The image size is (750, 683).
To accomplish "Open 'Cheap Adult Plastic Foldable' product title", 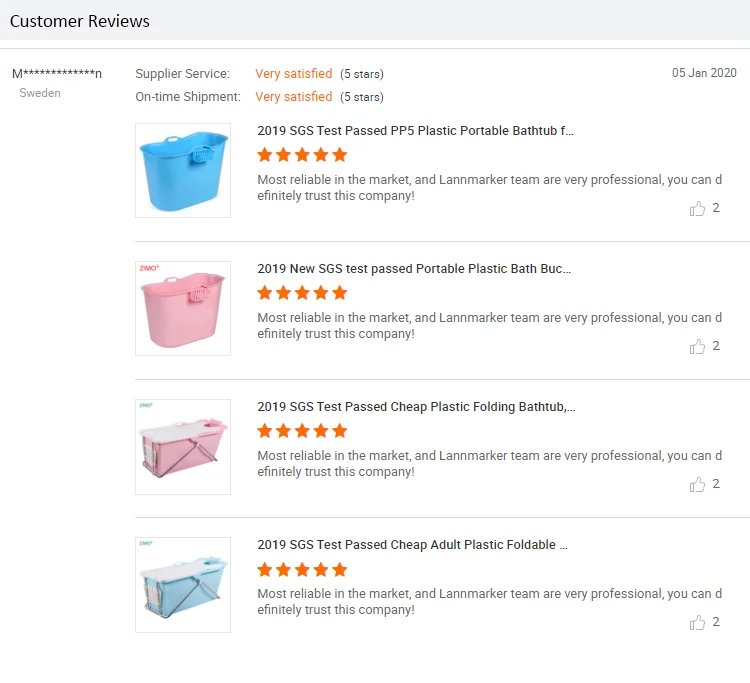I will (412, 545).
